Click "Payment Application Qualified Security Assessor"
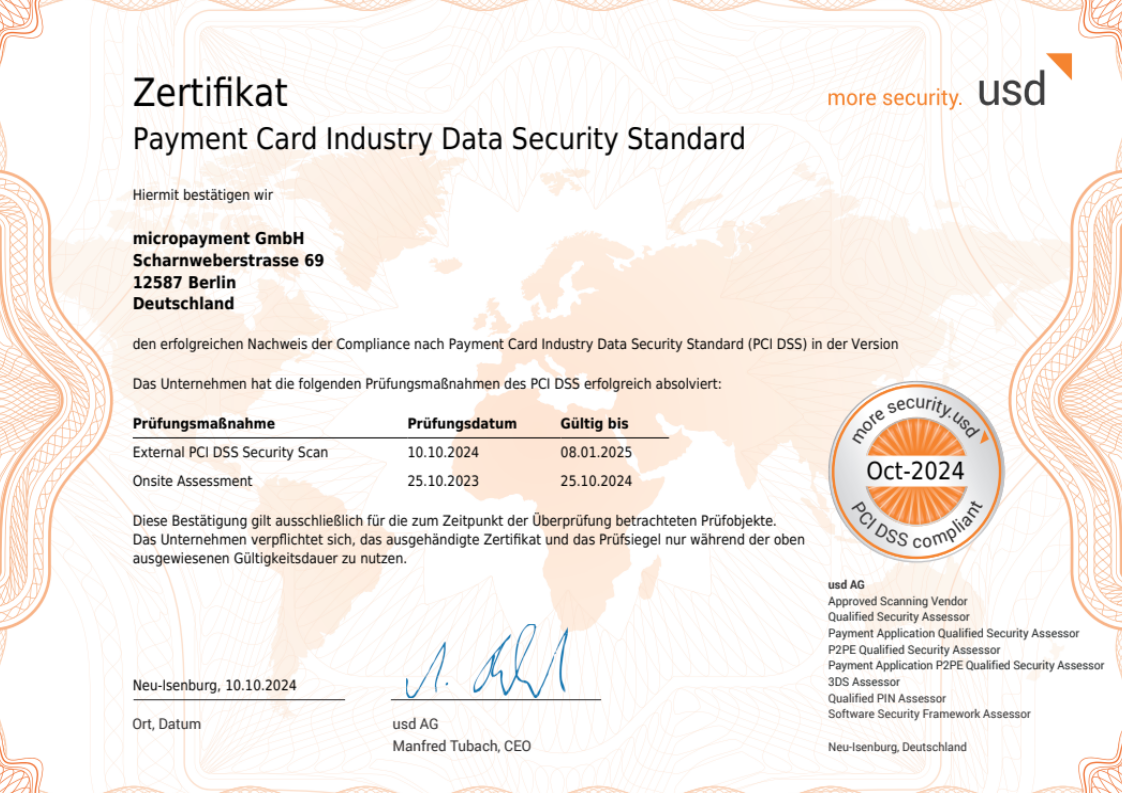 (x=953, y=633)
